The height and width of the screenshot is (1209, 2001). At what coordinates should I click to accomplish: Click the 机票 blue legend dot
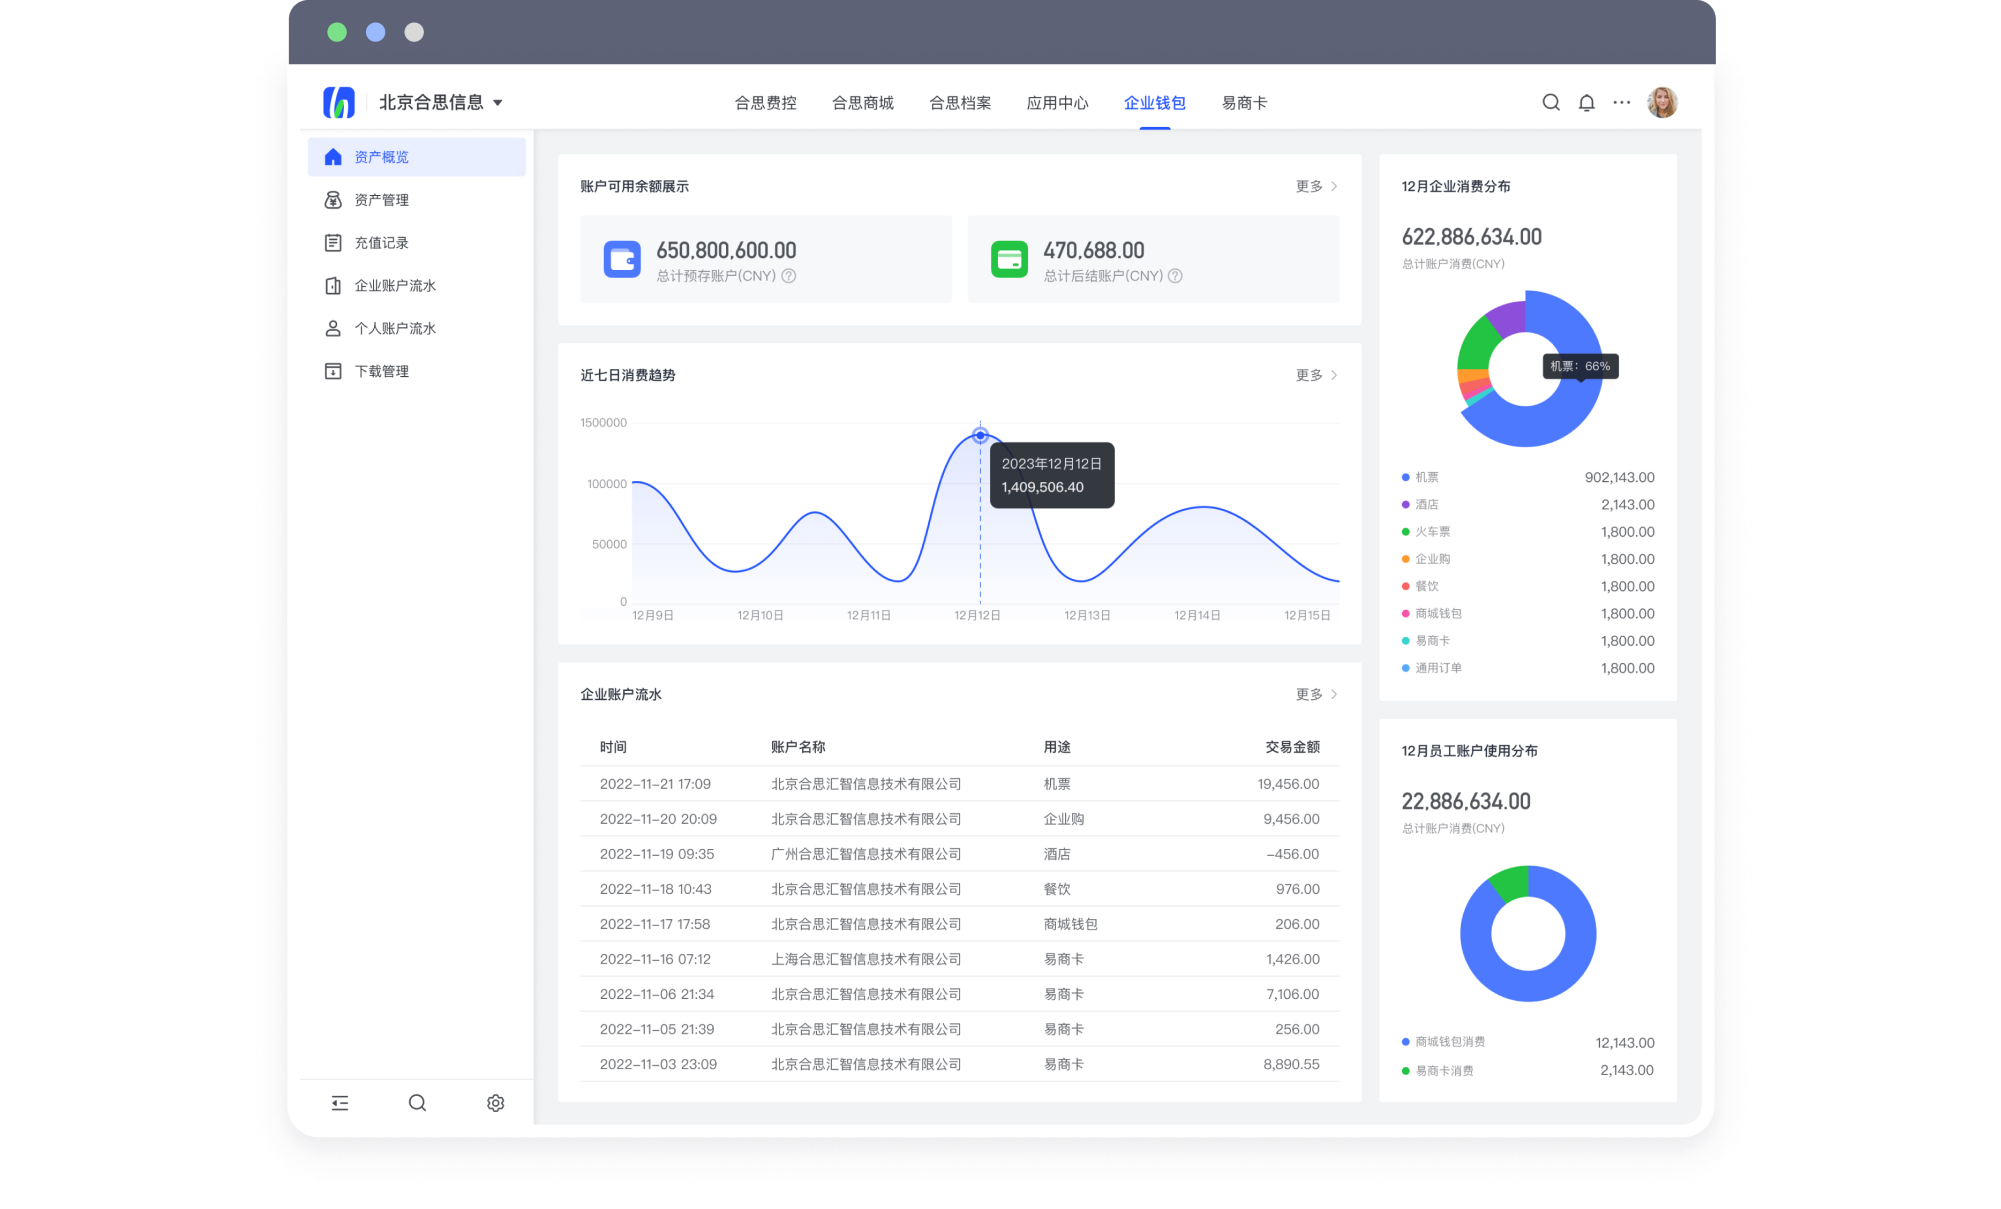click(x=1406, y=477)
